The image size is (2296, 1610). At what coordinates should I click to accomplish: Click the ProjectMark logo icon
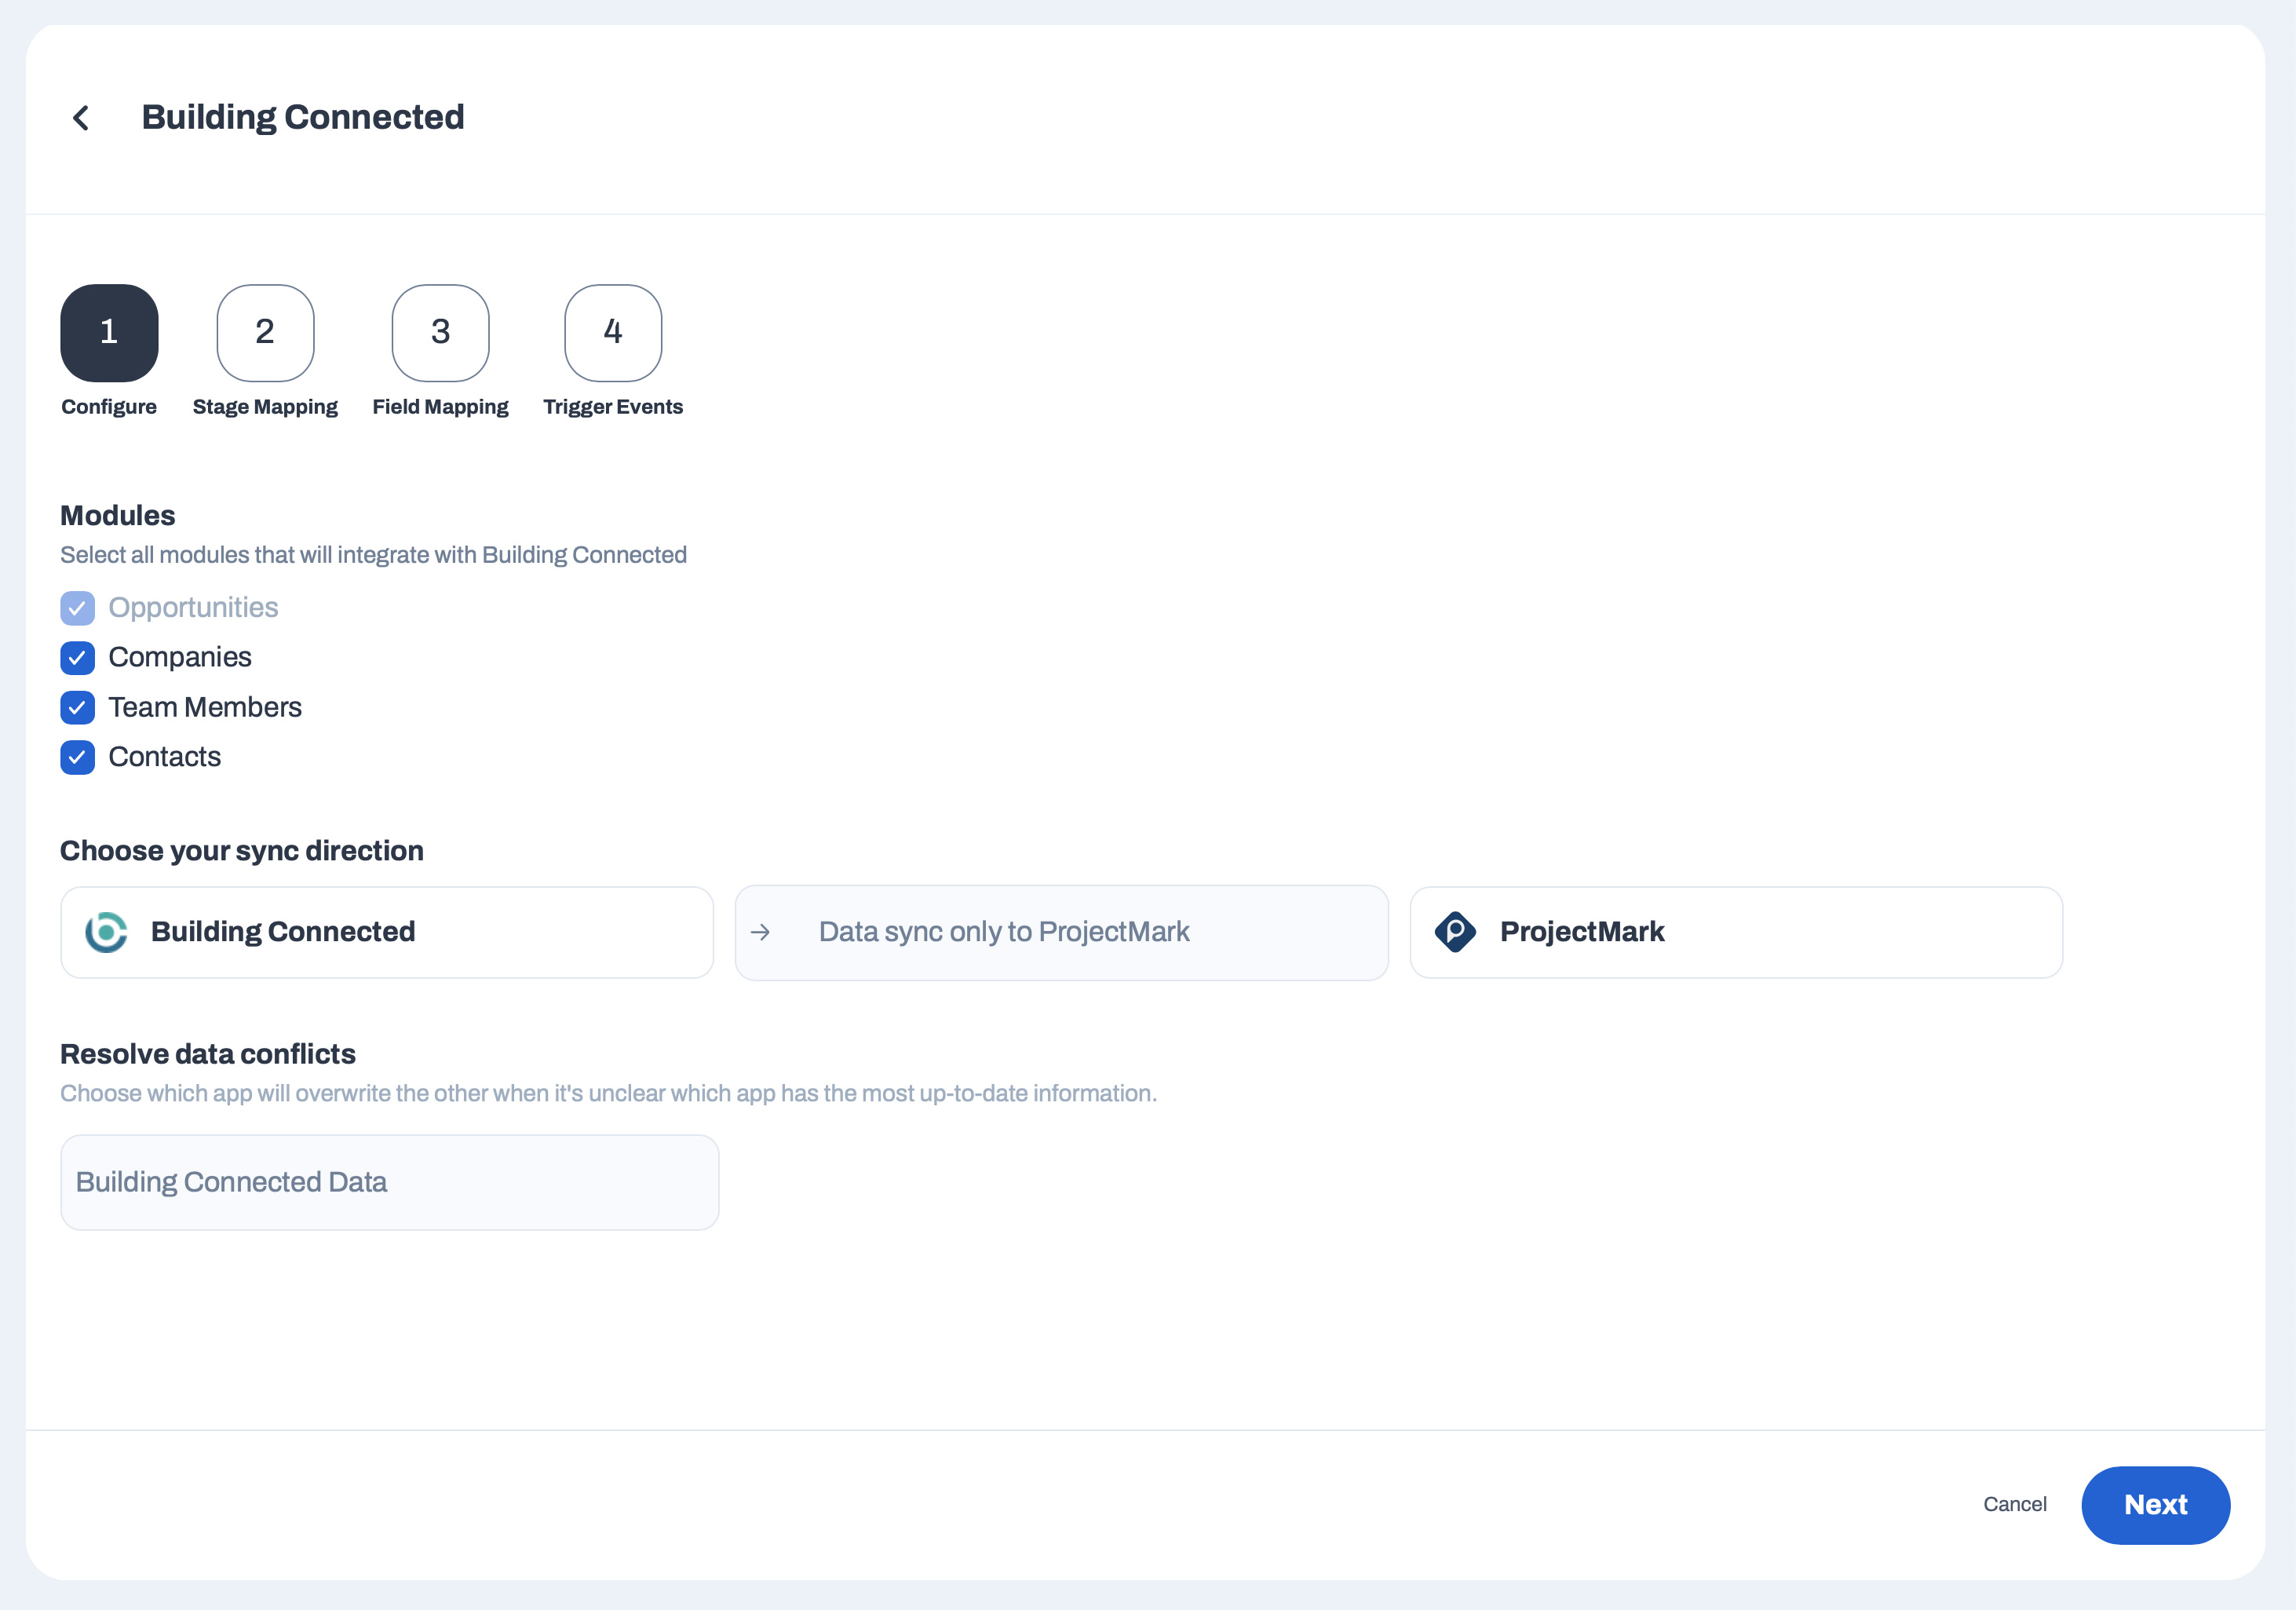pyautogui.click(x=1455, y=932)
